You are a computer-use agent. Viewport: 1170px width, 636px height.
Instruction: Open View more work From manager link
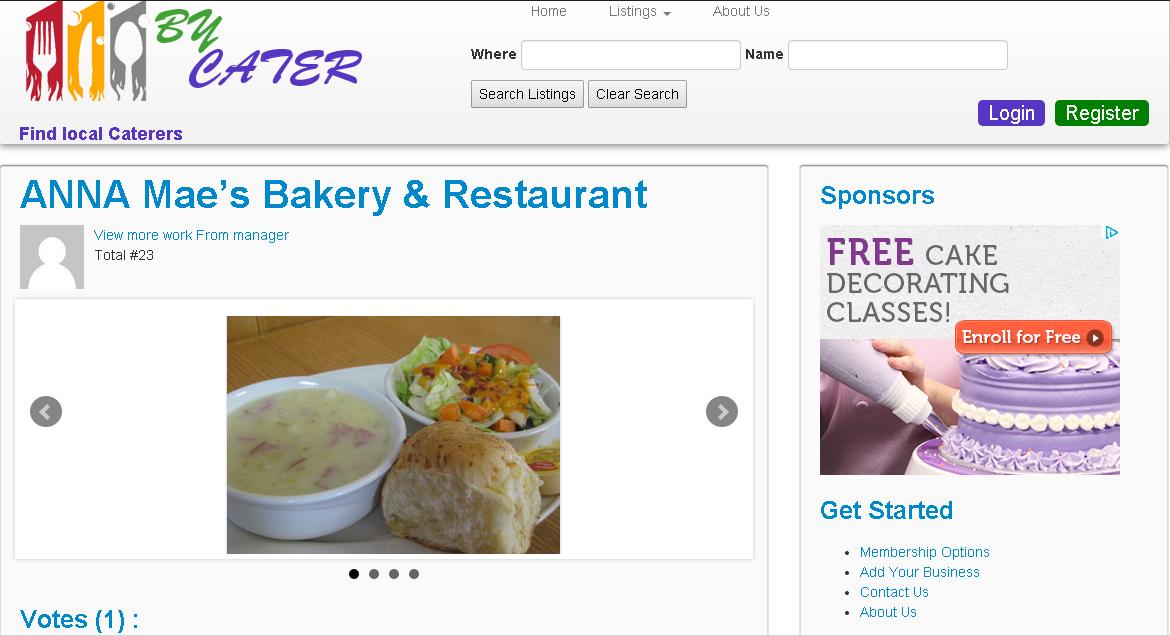pyautogui.click(x=191, y=235)
